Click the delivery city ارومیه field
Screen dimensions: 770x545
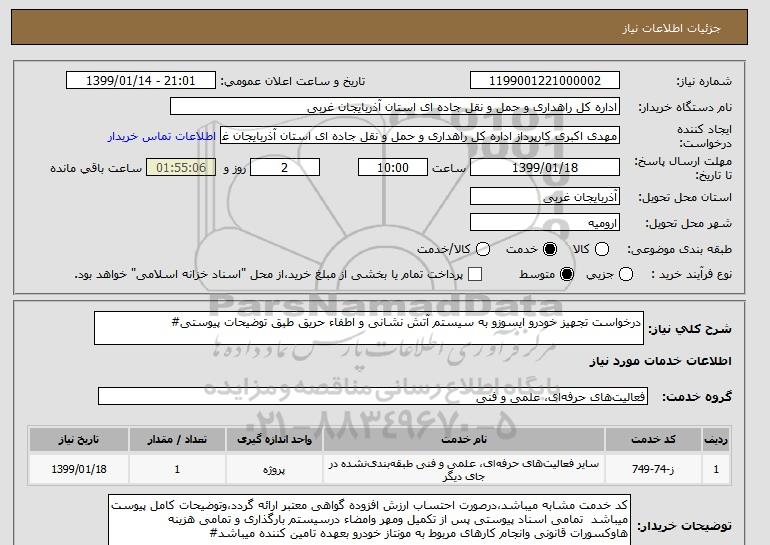(x=545, y=222)
